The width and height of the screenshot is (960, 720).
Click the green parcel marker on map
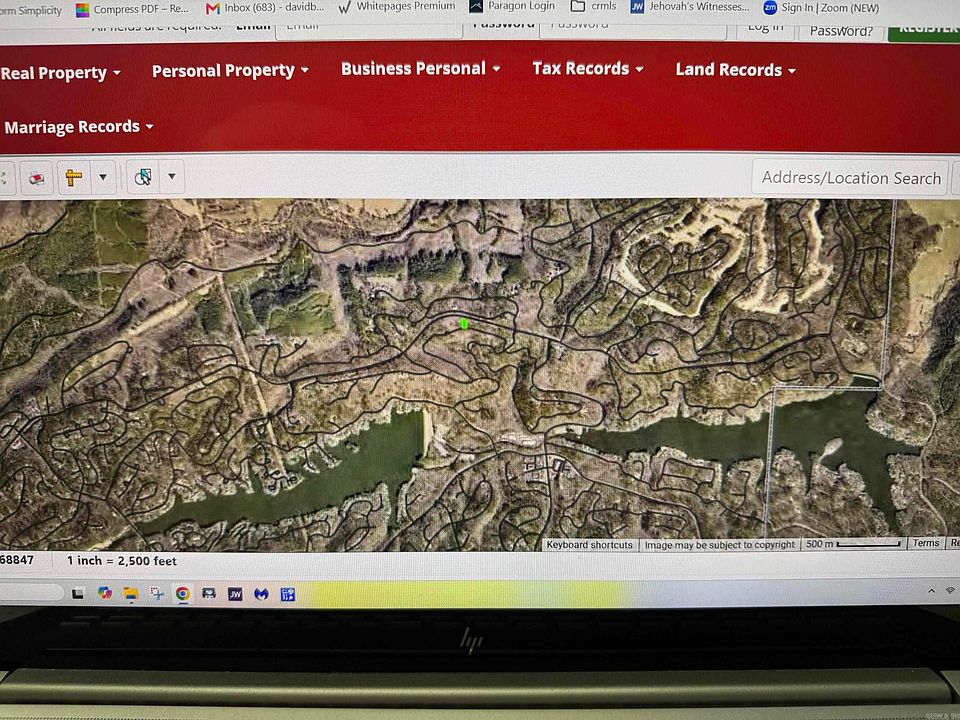[464, 323]
